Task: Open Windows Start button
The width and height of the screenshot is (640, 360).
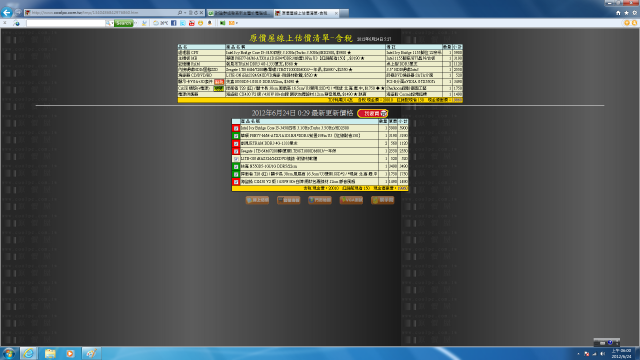Action: click(9, 353)
